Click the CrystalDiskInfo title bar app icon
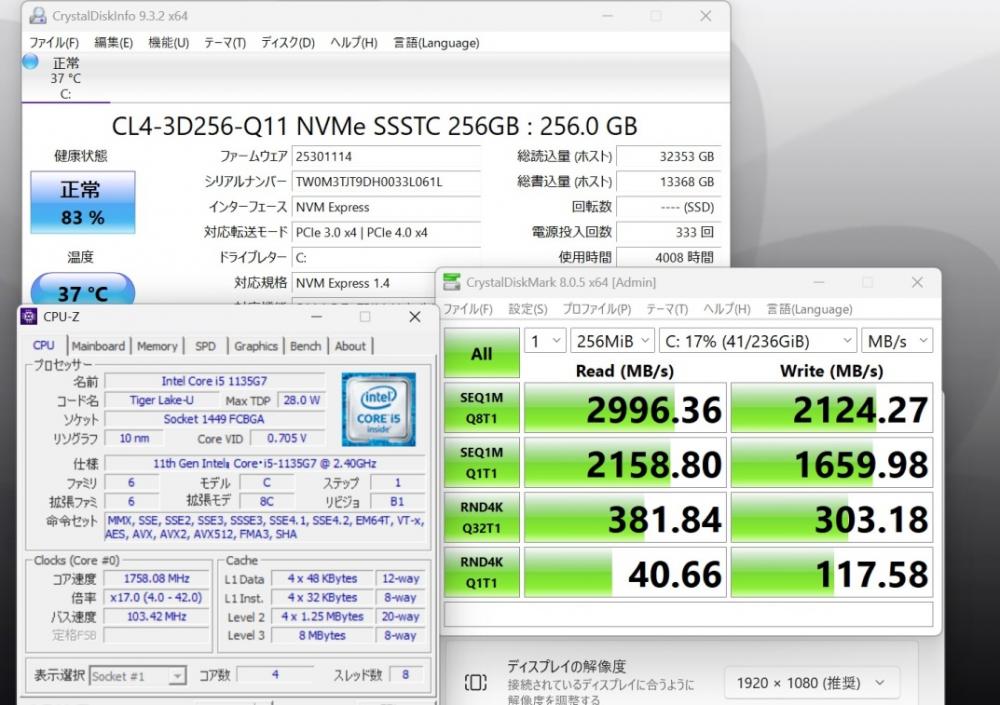Screen dimensions: 1000x705 point(38,15)
